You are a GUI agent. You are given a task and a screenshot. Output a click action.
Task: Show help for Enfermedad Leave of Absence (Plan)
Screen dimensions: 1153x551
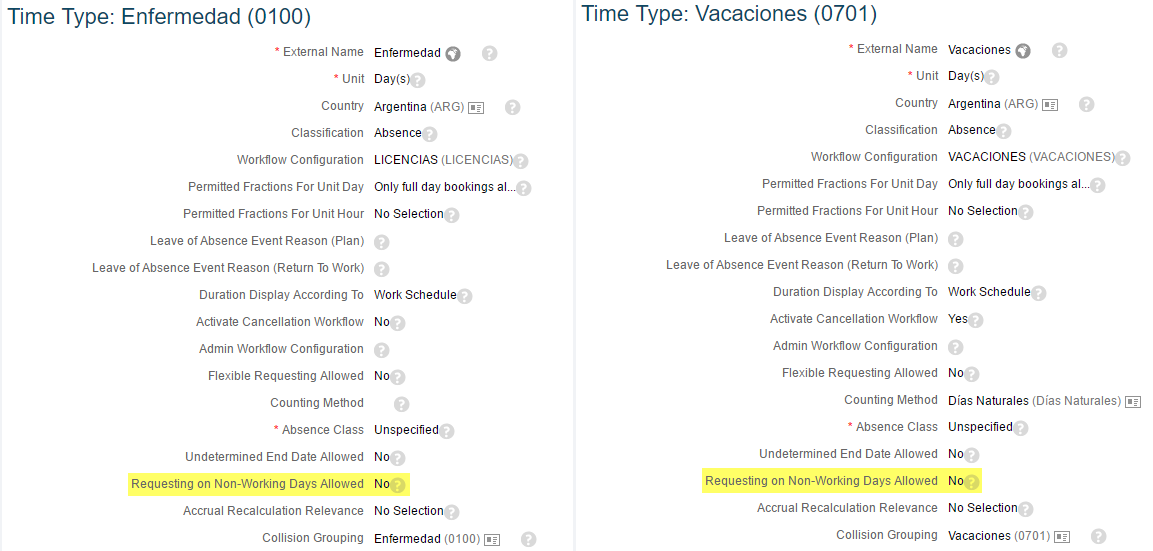382,242
